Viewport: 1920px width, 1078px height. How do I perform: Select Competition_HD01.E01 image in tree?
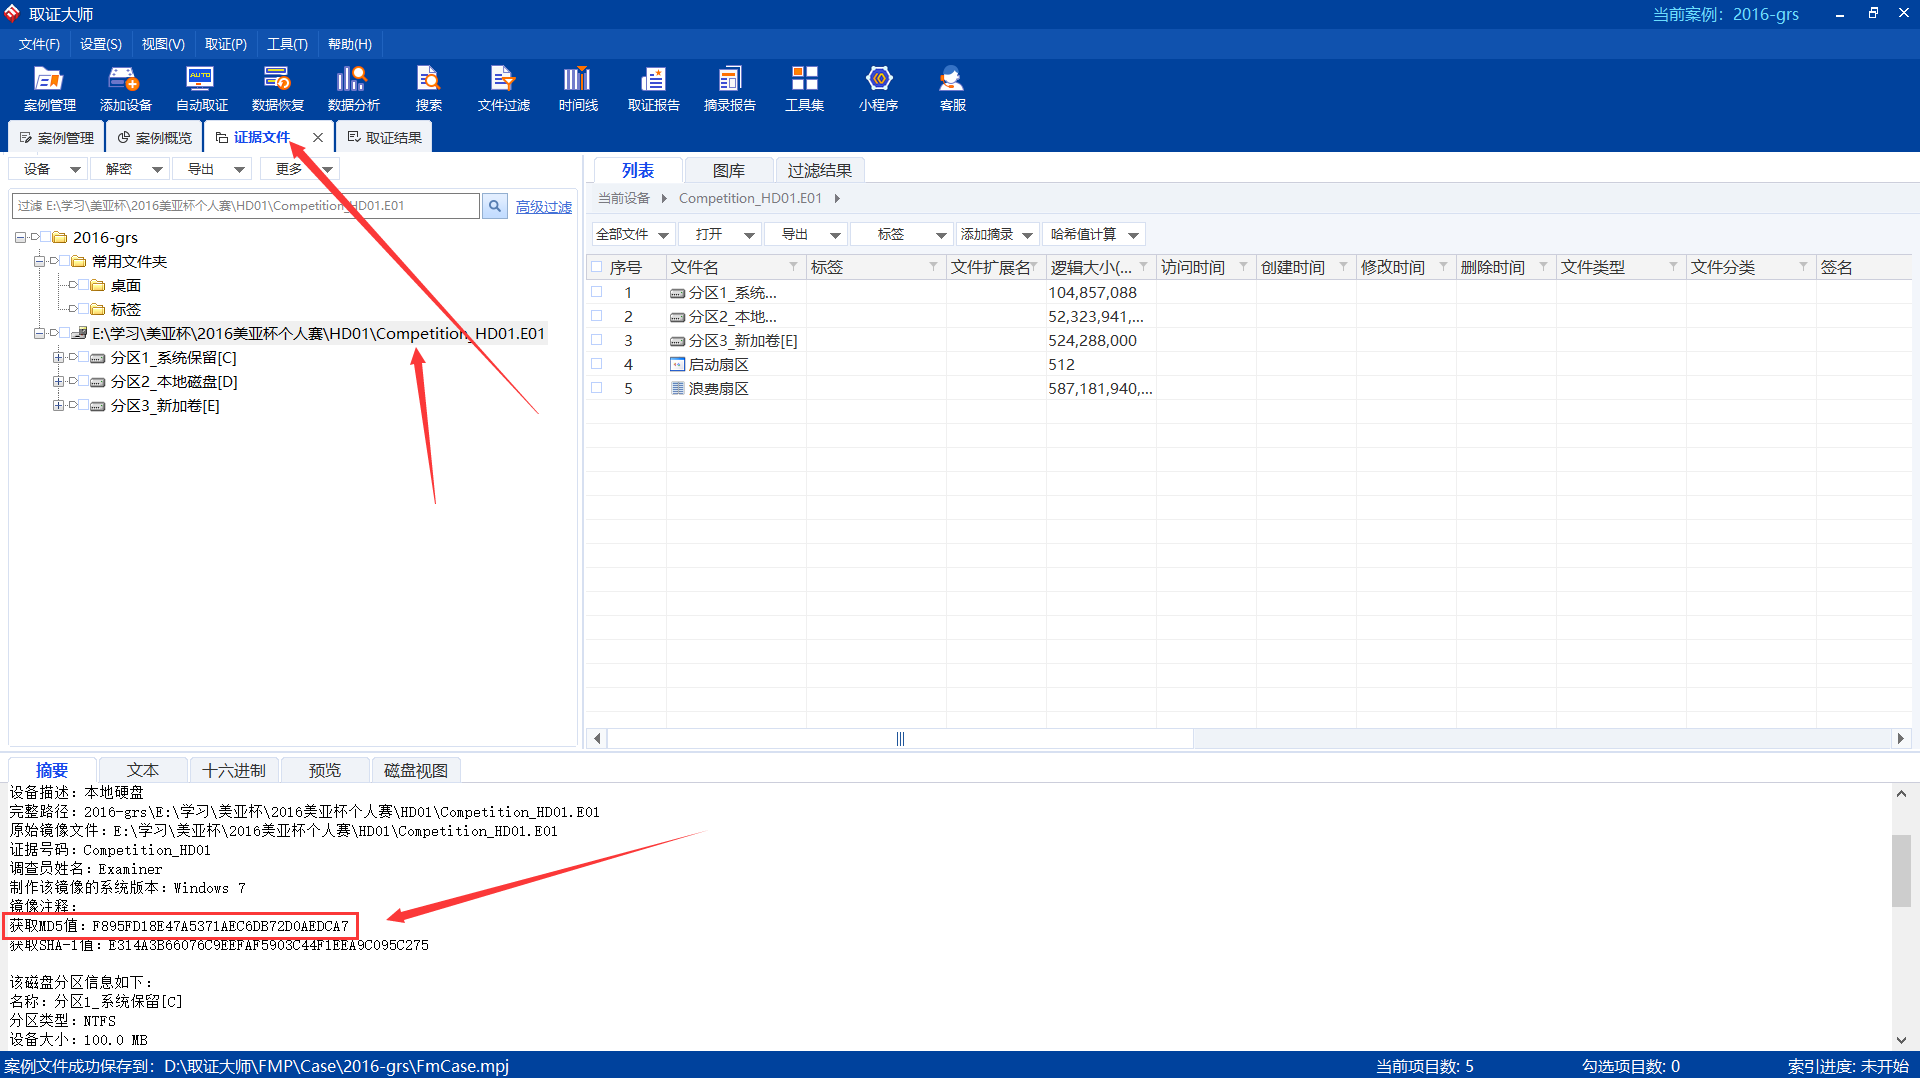(318, 333)
